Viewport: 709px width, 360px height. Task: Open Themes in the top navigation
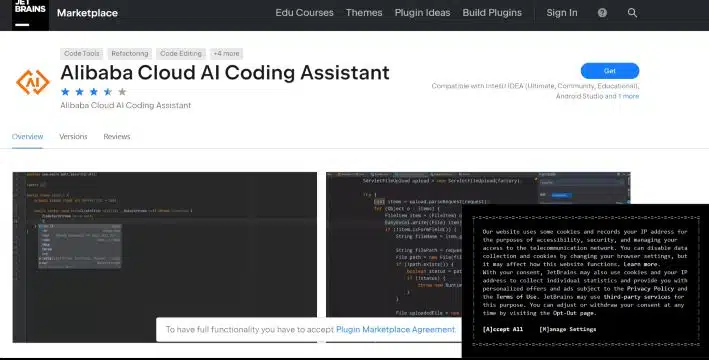[364, 13]
